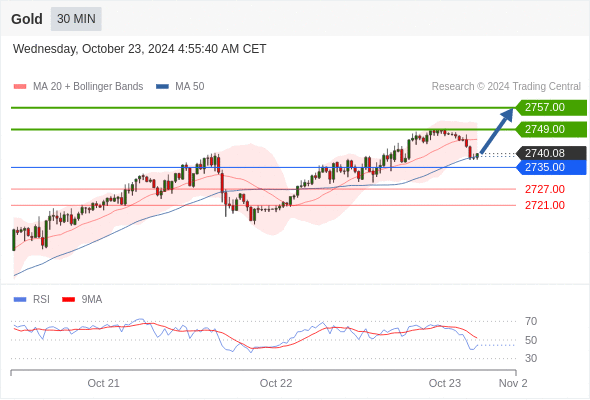This screenshot has height=400, width=590.
Task: Click the 2727.00 support level label
Action: (545, 189)
